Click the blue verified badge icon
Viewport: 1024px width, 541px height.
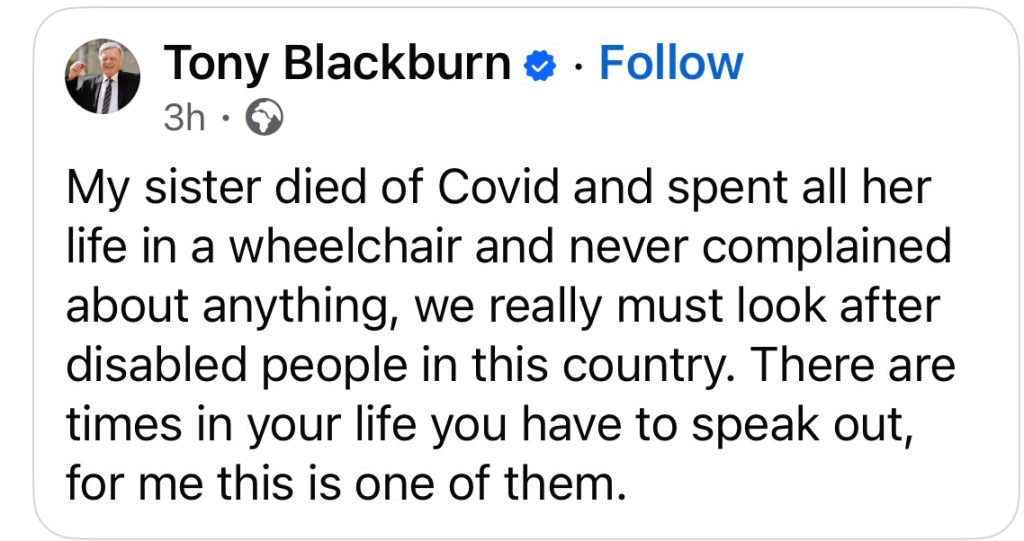tap(541, 66)
